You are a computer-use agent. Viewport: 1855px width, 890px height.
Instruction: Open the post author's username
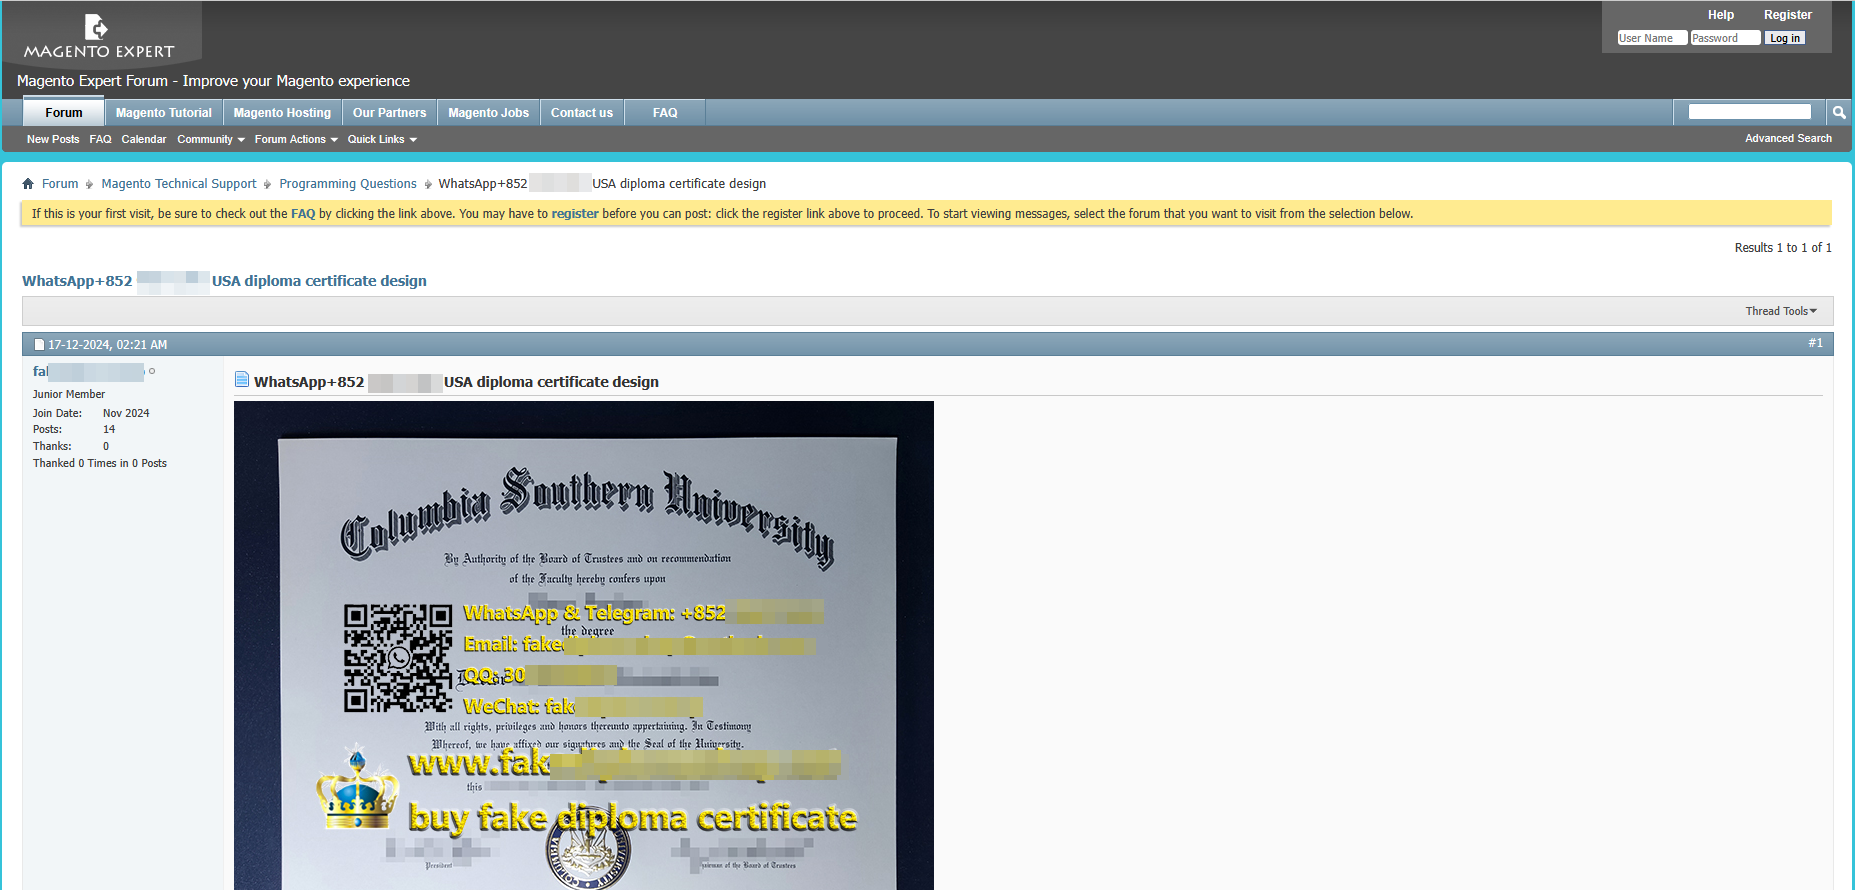[x=88, y=372]
